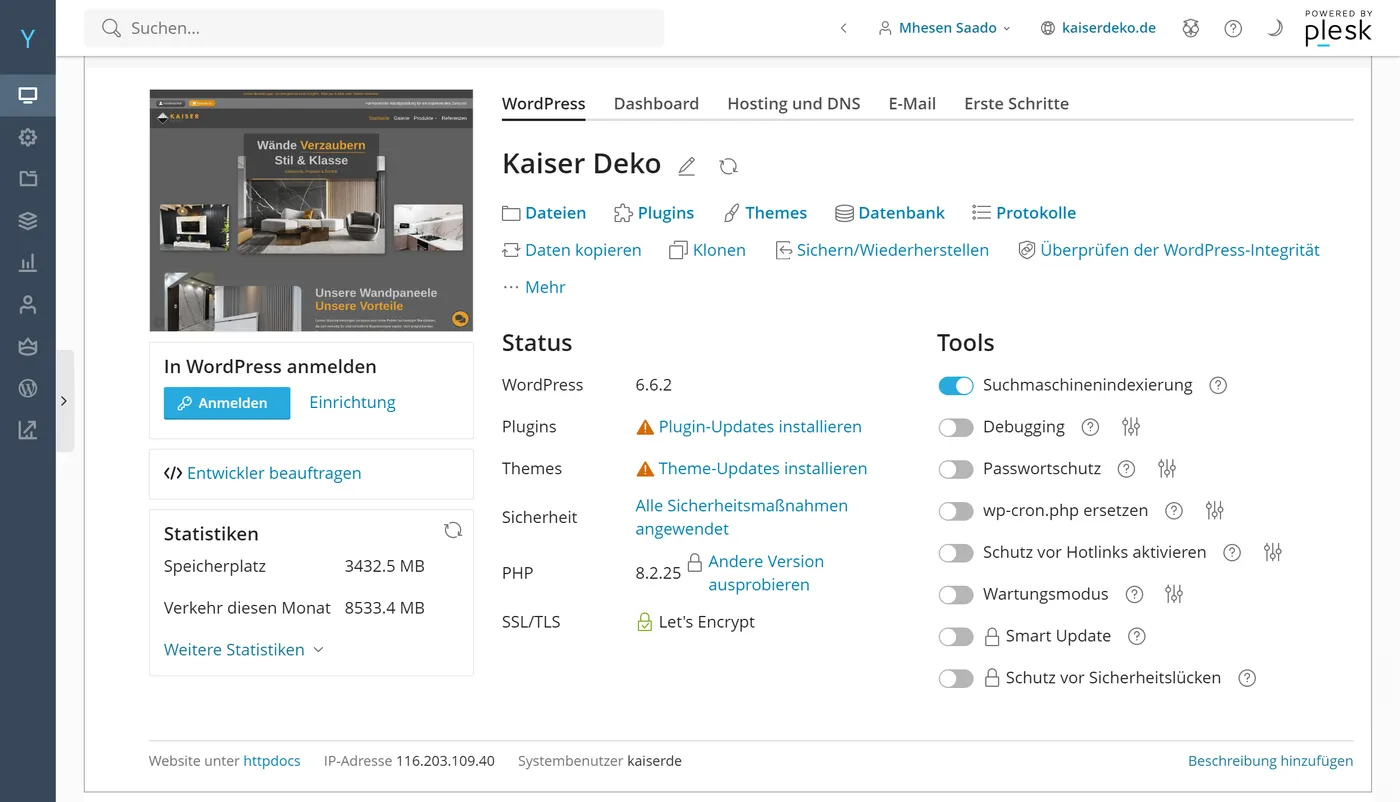Open the help question mark in top bar
Image resolution: width=1400 pixels, height=802 pixels.
click(x=1233, y=28)
